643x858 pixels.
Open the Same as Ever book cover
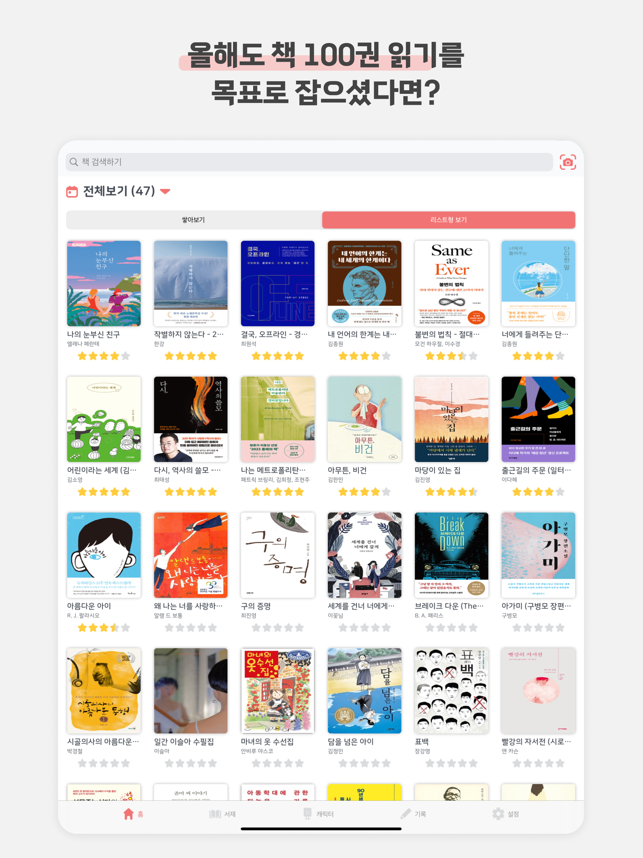[x=451, y=283]
